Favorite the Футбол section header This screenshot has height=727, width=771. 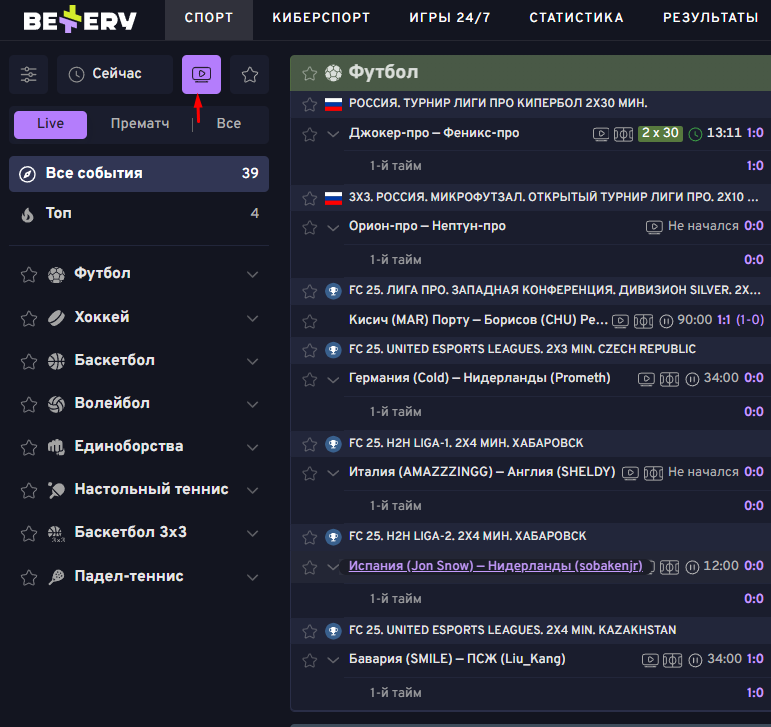(x=309, y=73)
